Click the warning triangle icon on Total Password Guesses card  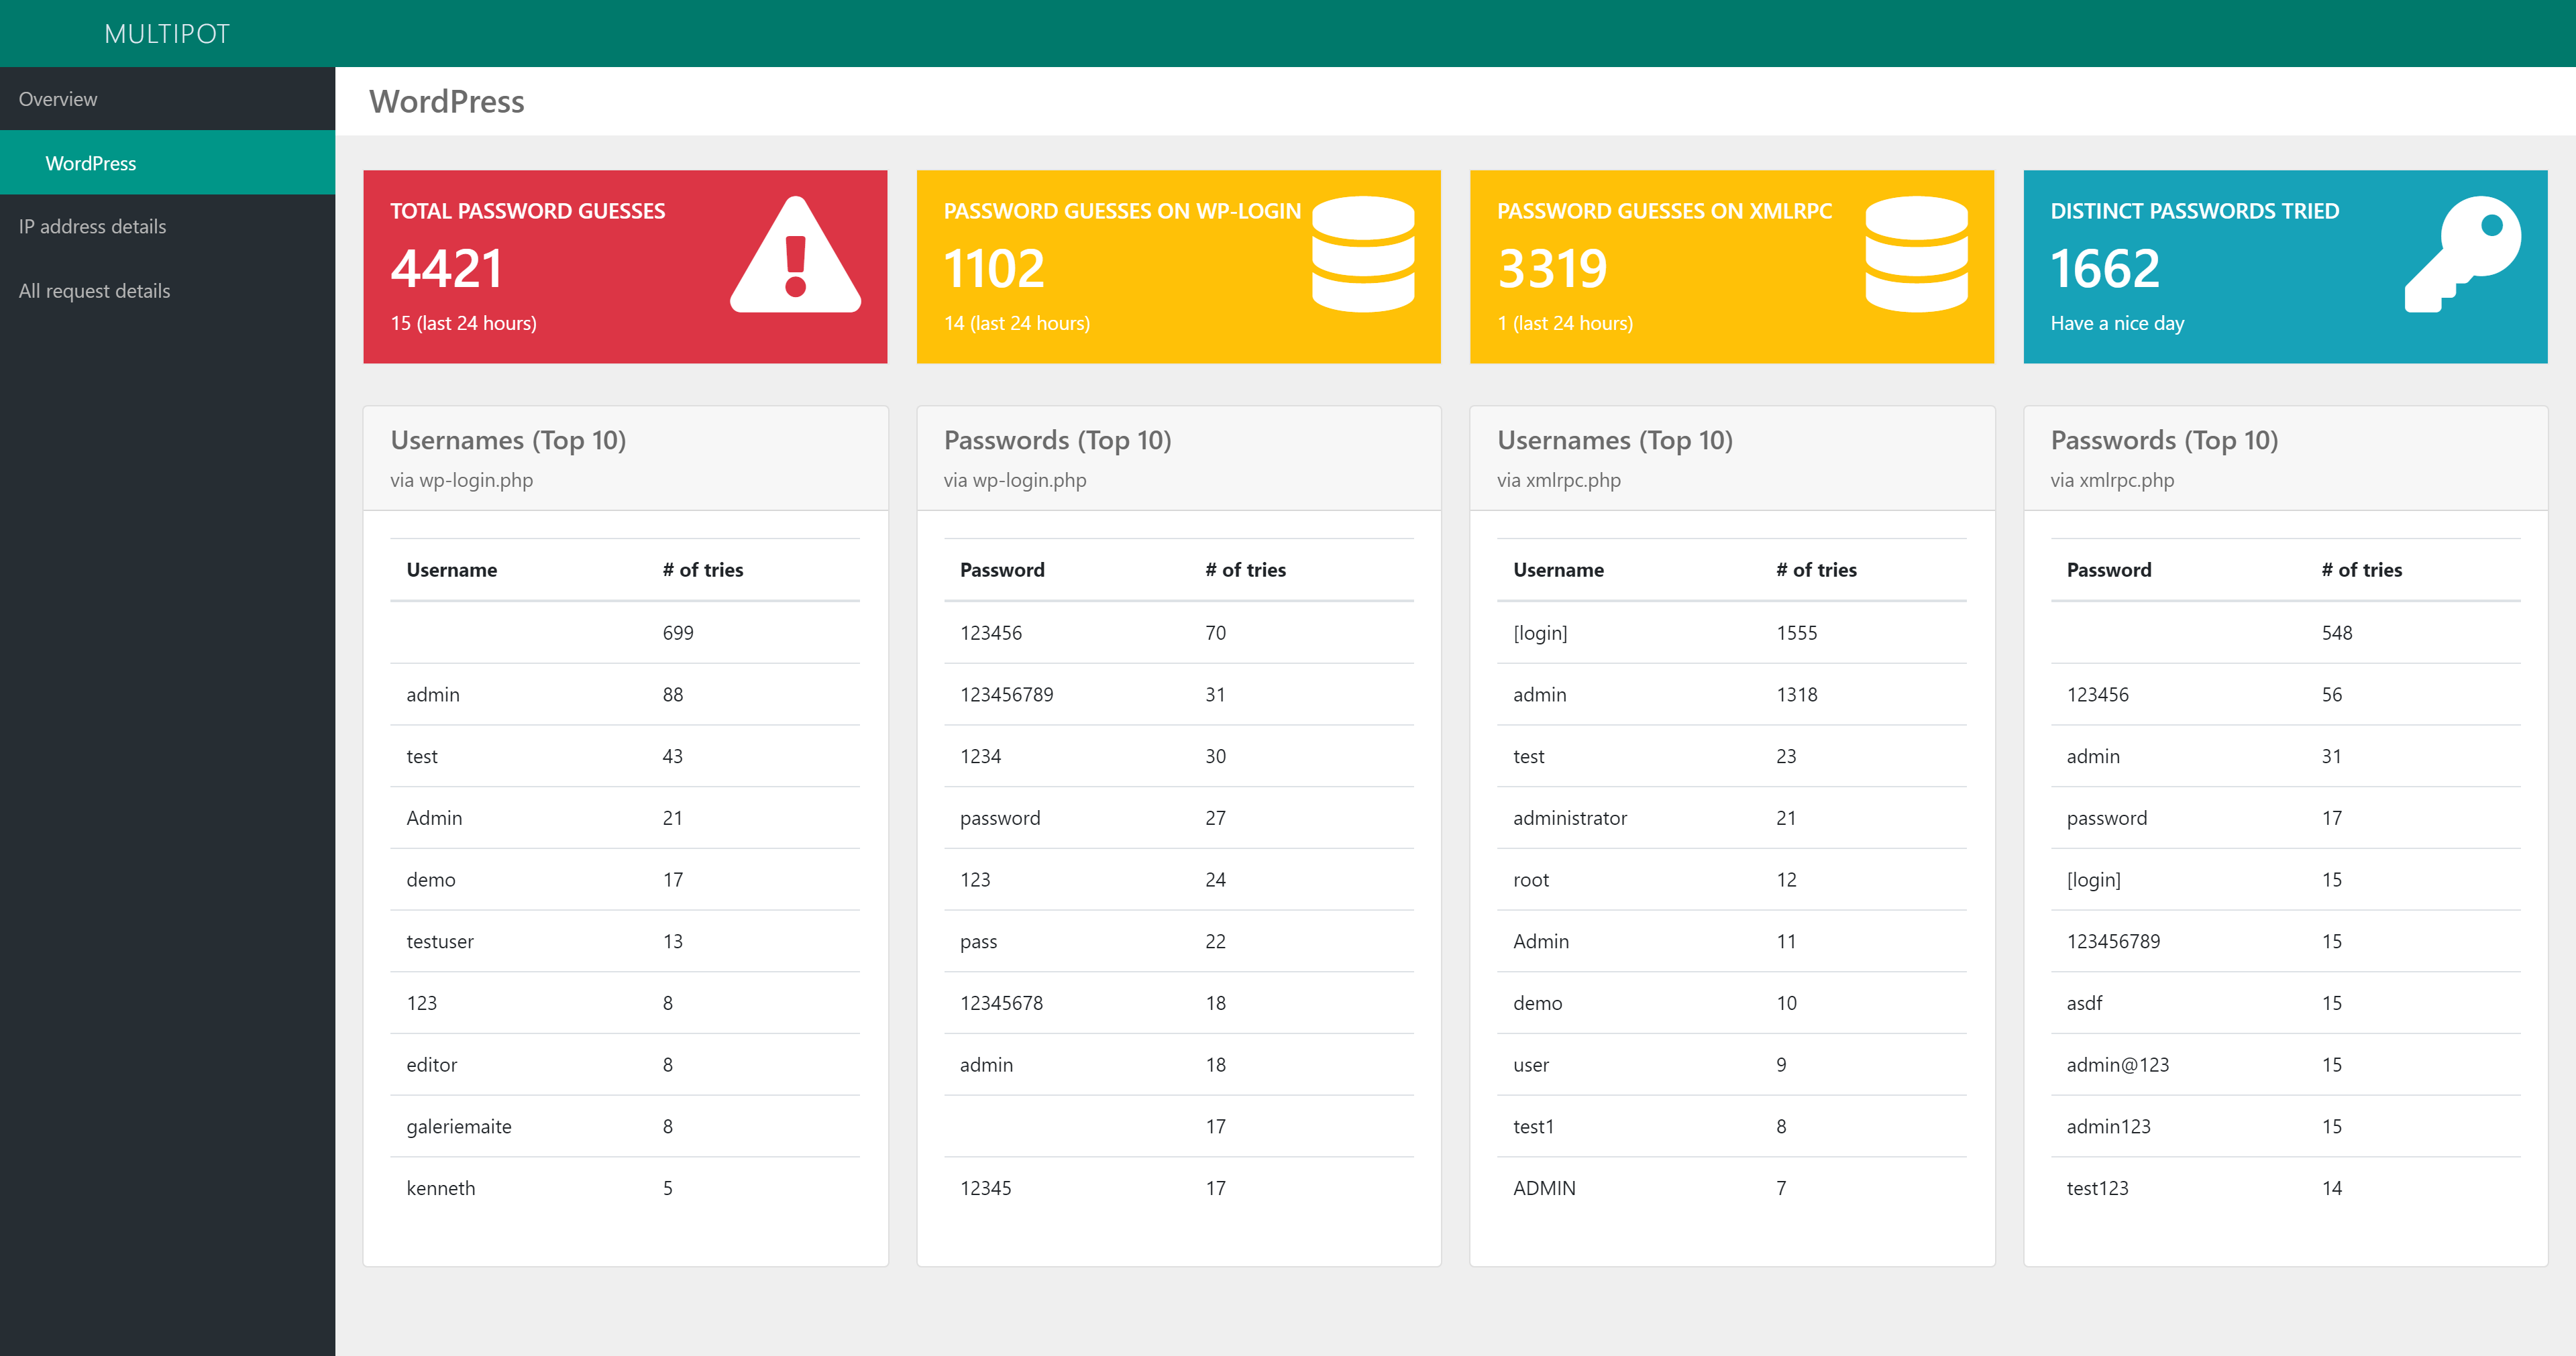point(795,254)
